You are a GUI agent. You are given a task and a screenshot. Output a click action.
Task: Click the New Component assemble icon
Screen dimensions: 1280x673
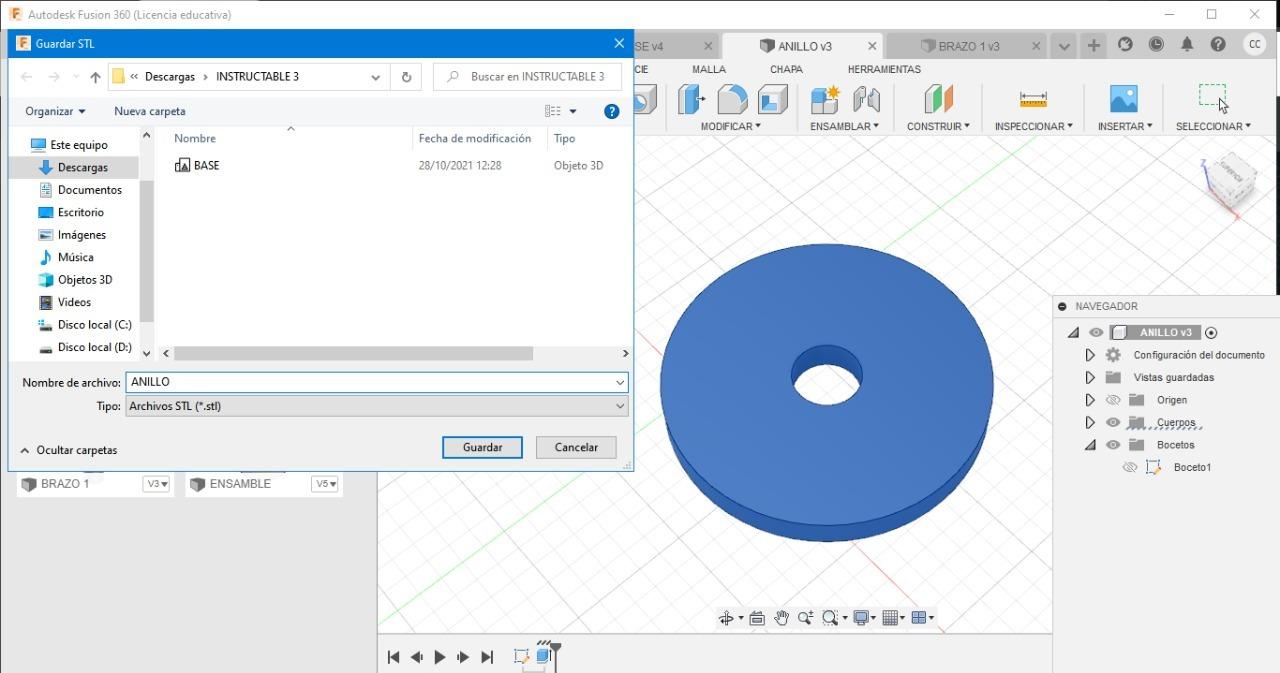(x=825, y=99)
